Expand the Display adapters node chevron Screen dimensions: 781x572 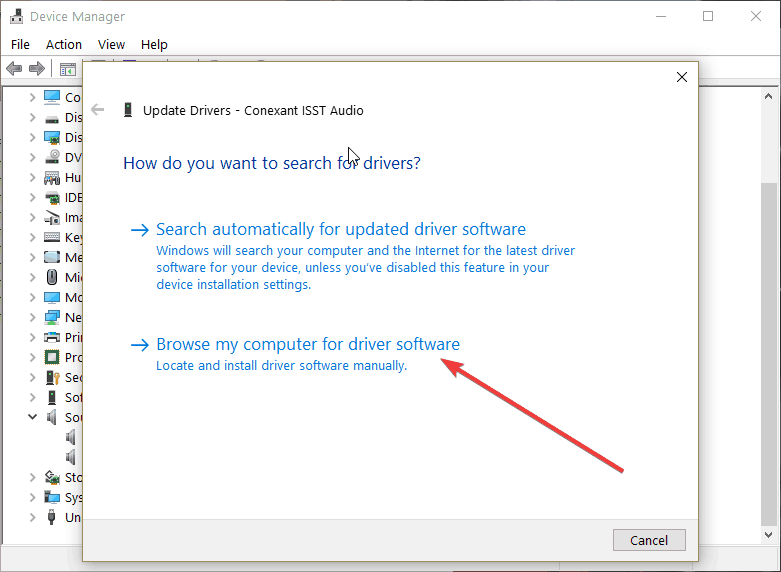click(32, 137)
